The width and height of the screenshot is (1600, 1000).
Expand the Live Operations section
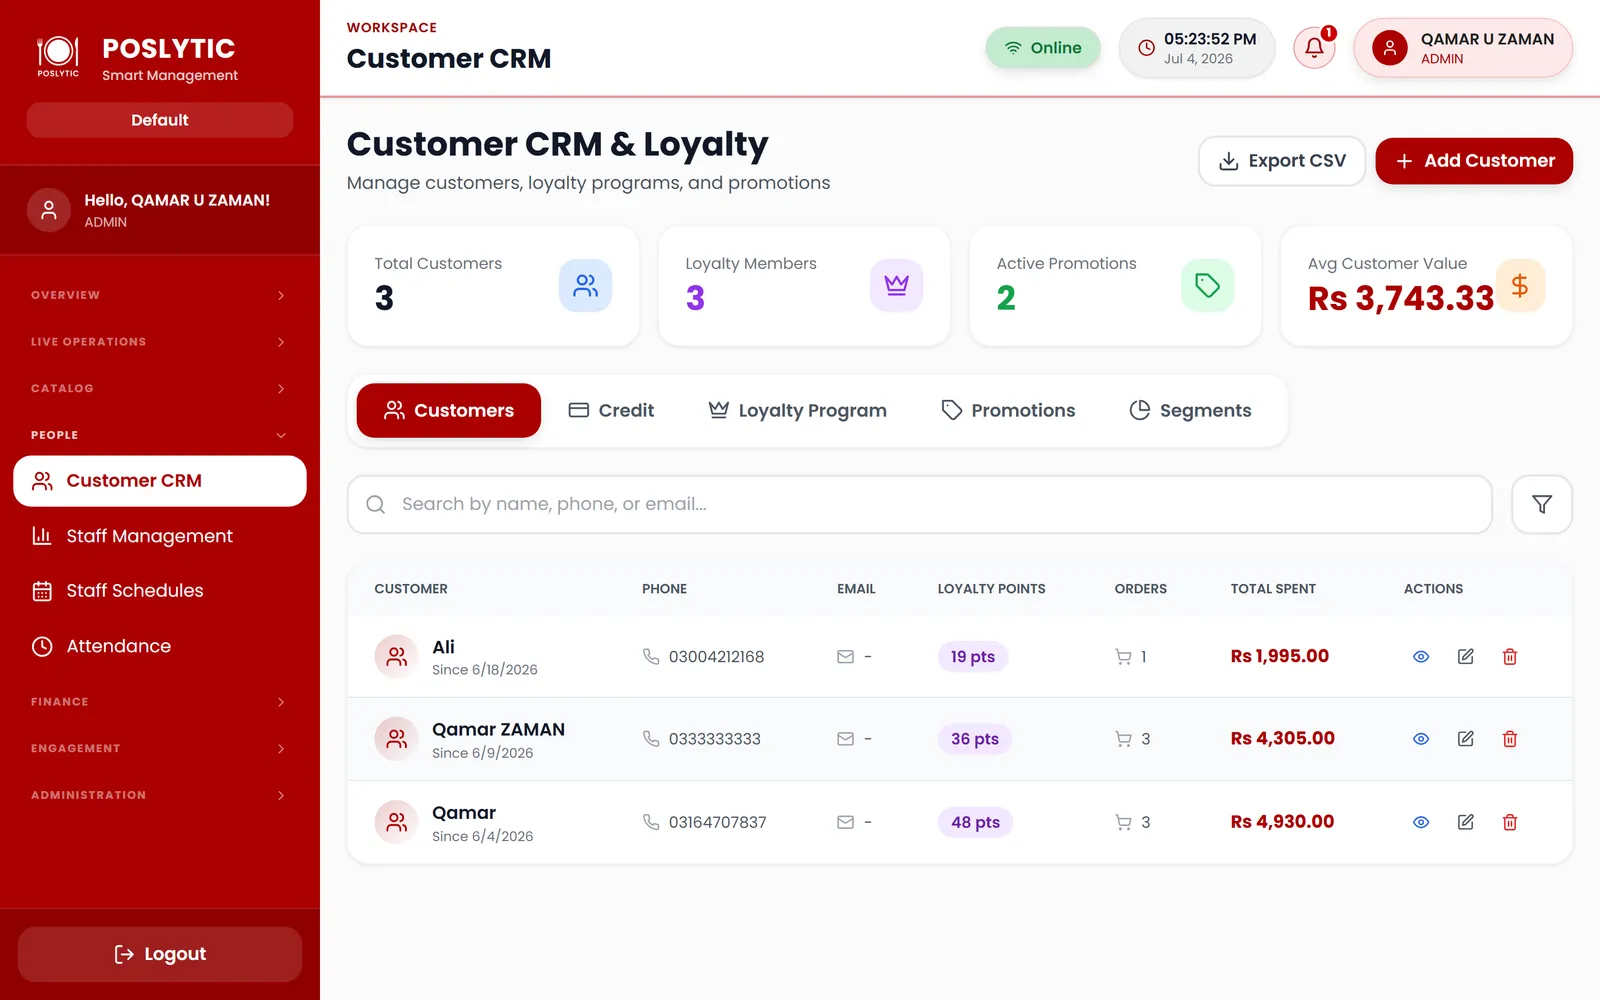[160, 342]
